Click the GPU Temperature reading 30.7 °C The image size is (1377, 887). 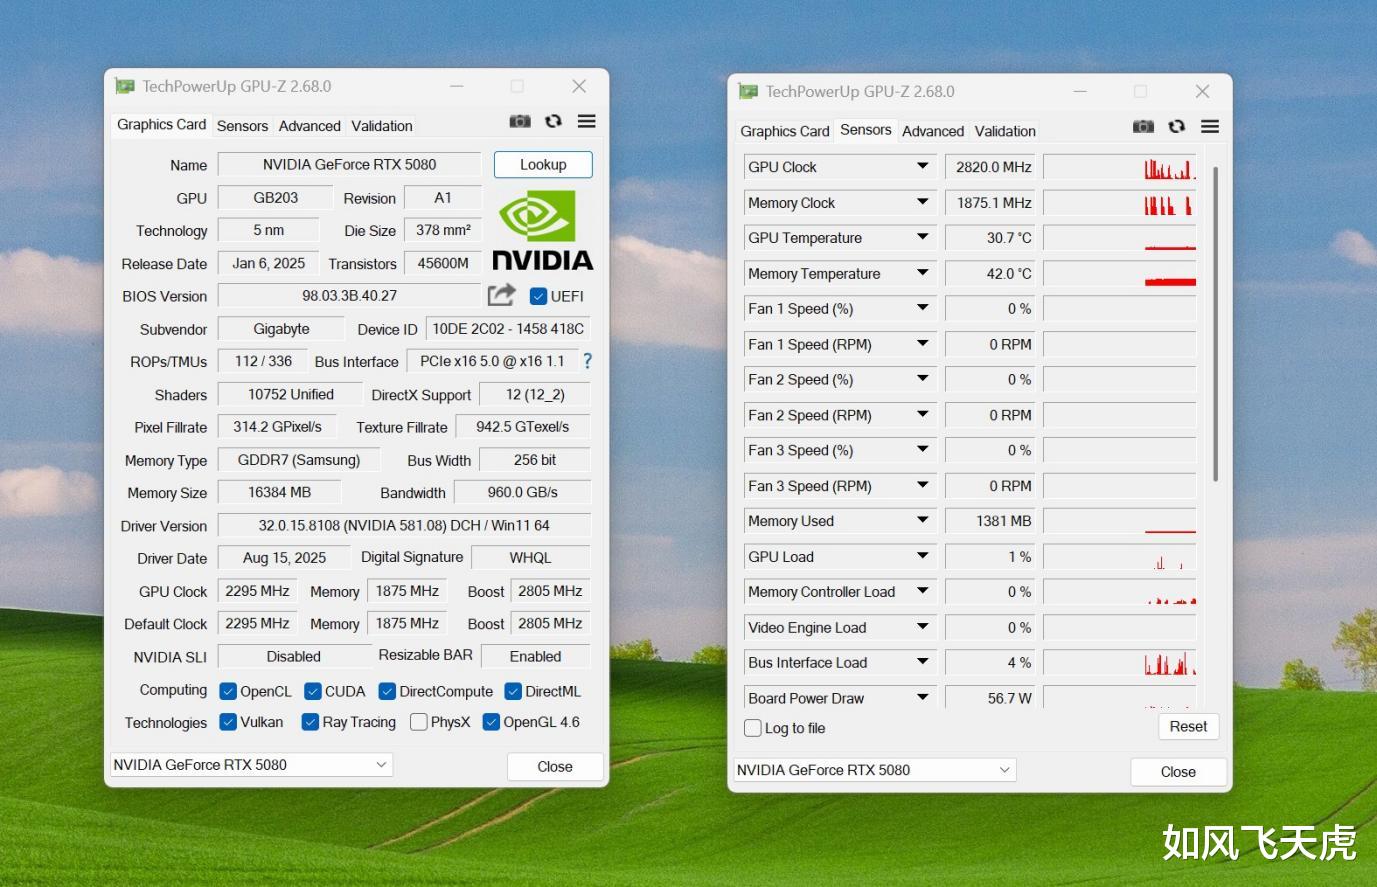(990, 238)
